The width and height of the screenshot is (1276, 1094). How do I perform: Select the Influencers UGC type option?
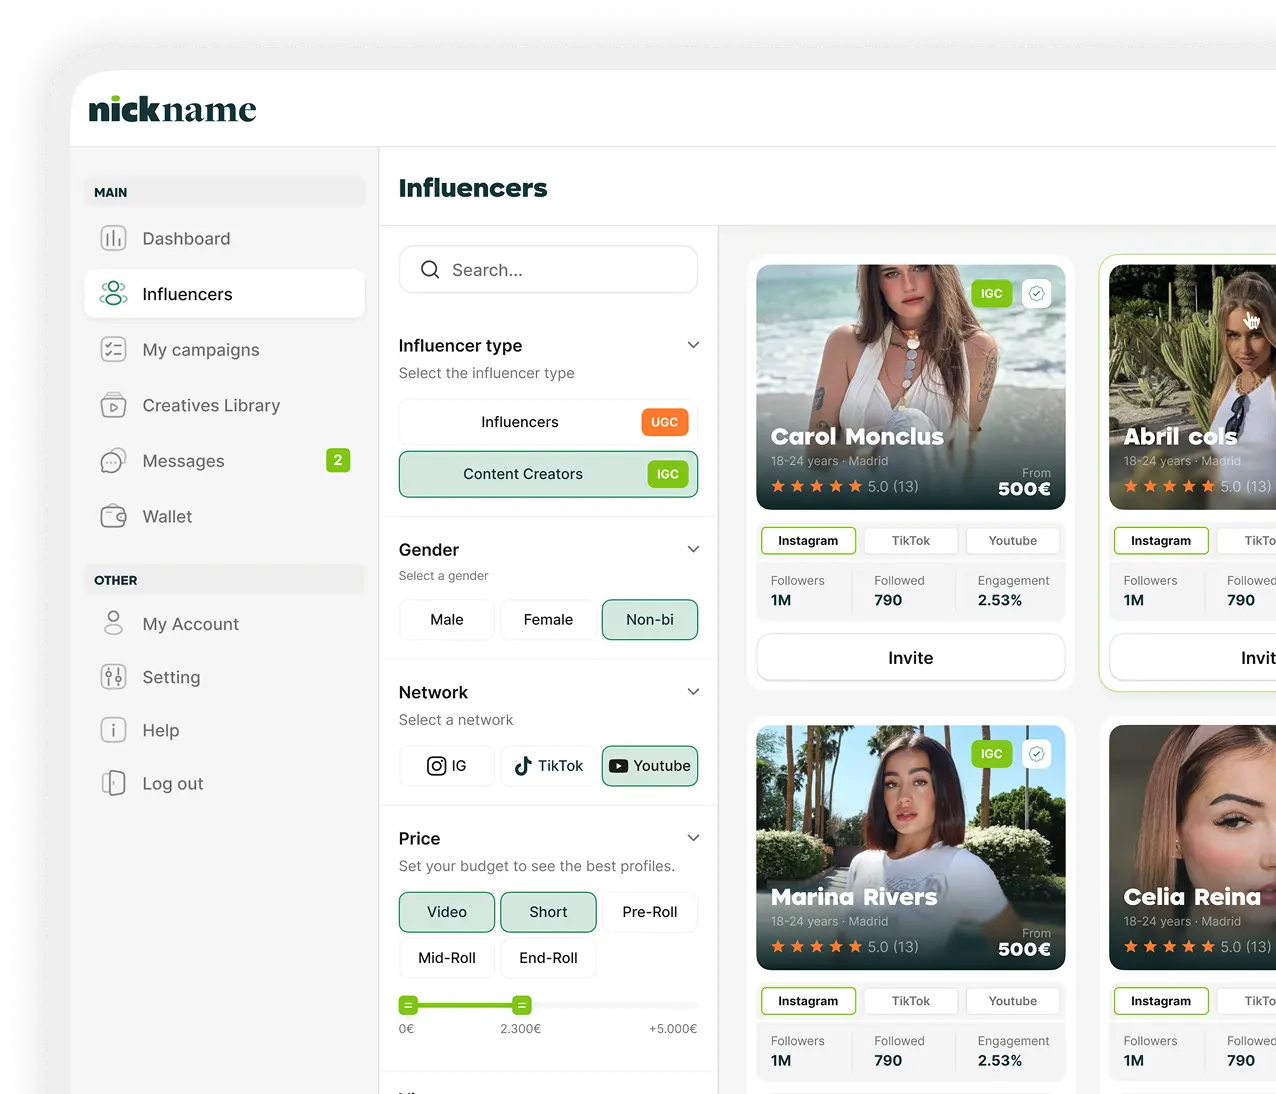point(548,422)
